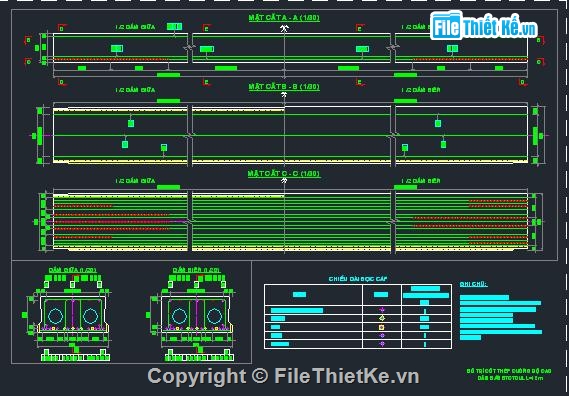Select the MẶT CẮT A - A (1/80) title

284,18
